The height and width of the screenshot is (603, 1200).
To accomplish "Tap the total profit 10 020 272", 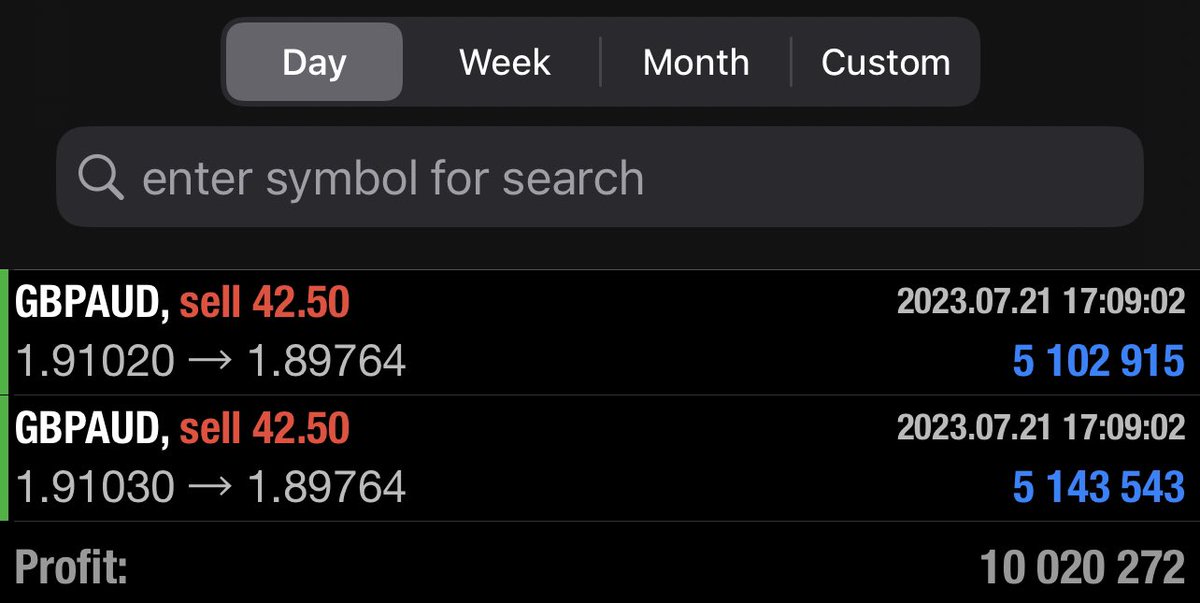I will pos(1082,568).
